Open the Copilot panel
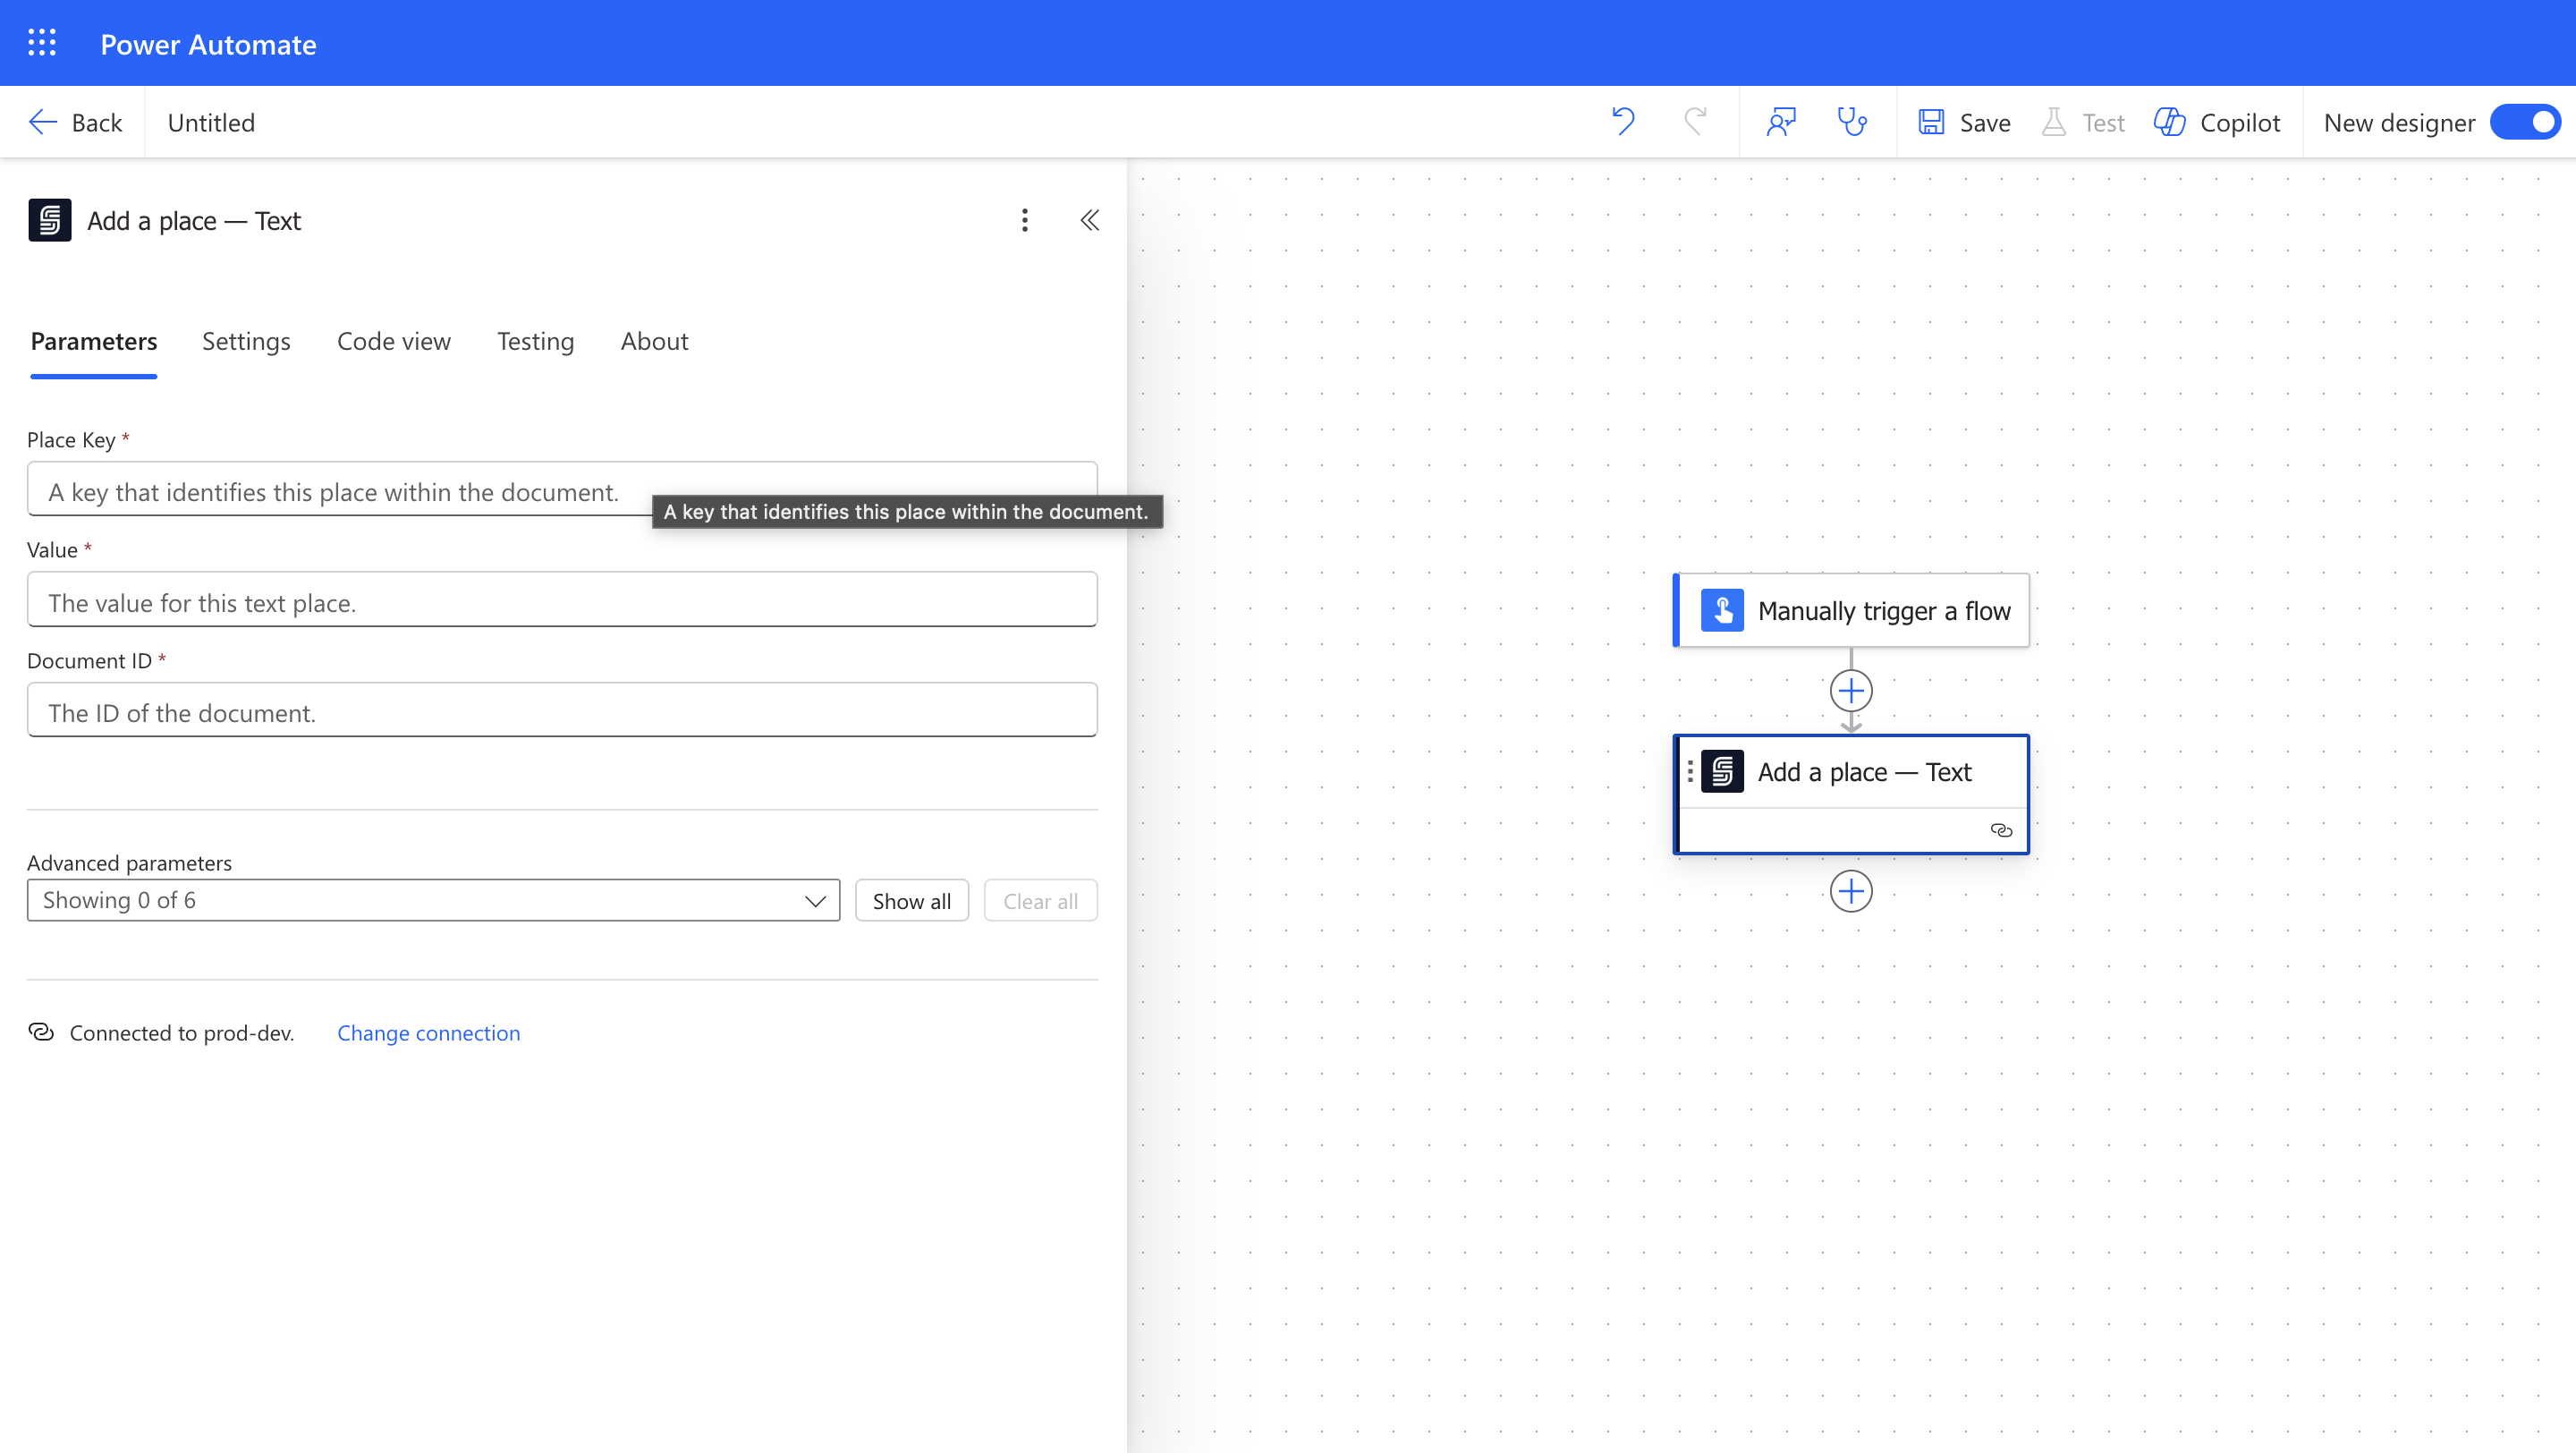This screenshot has width=2576, height=1453. pyautogui.click(x=2217, y=122)
